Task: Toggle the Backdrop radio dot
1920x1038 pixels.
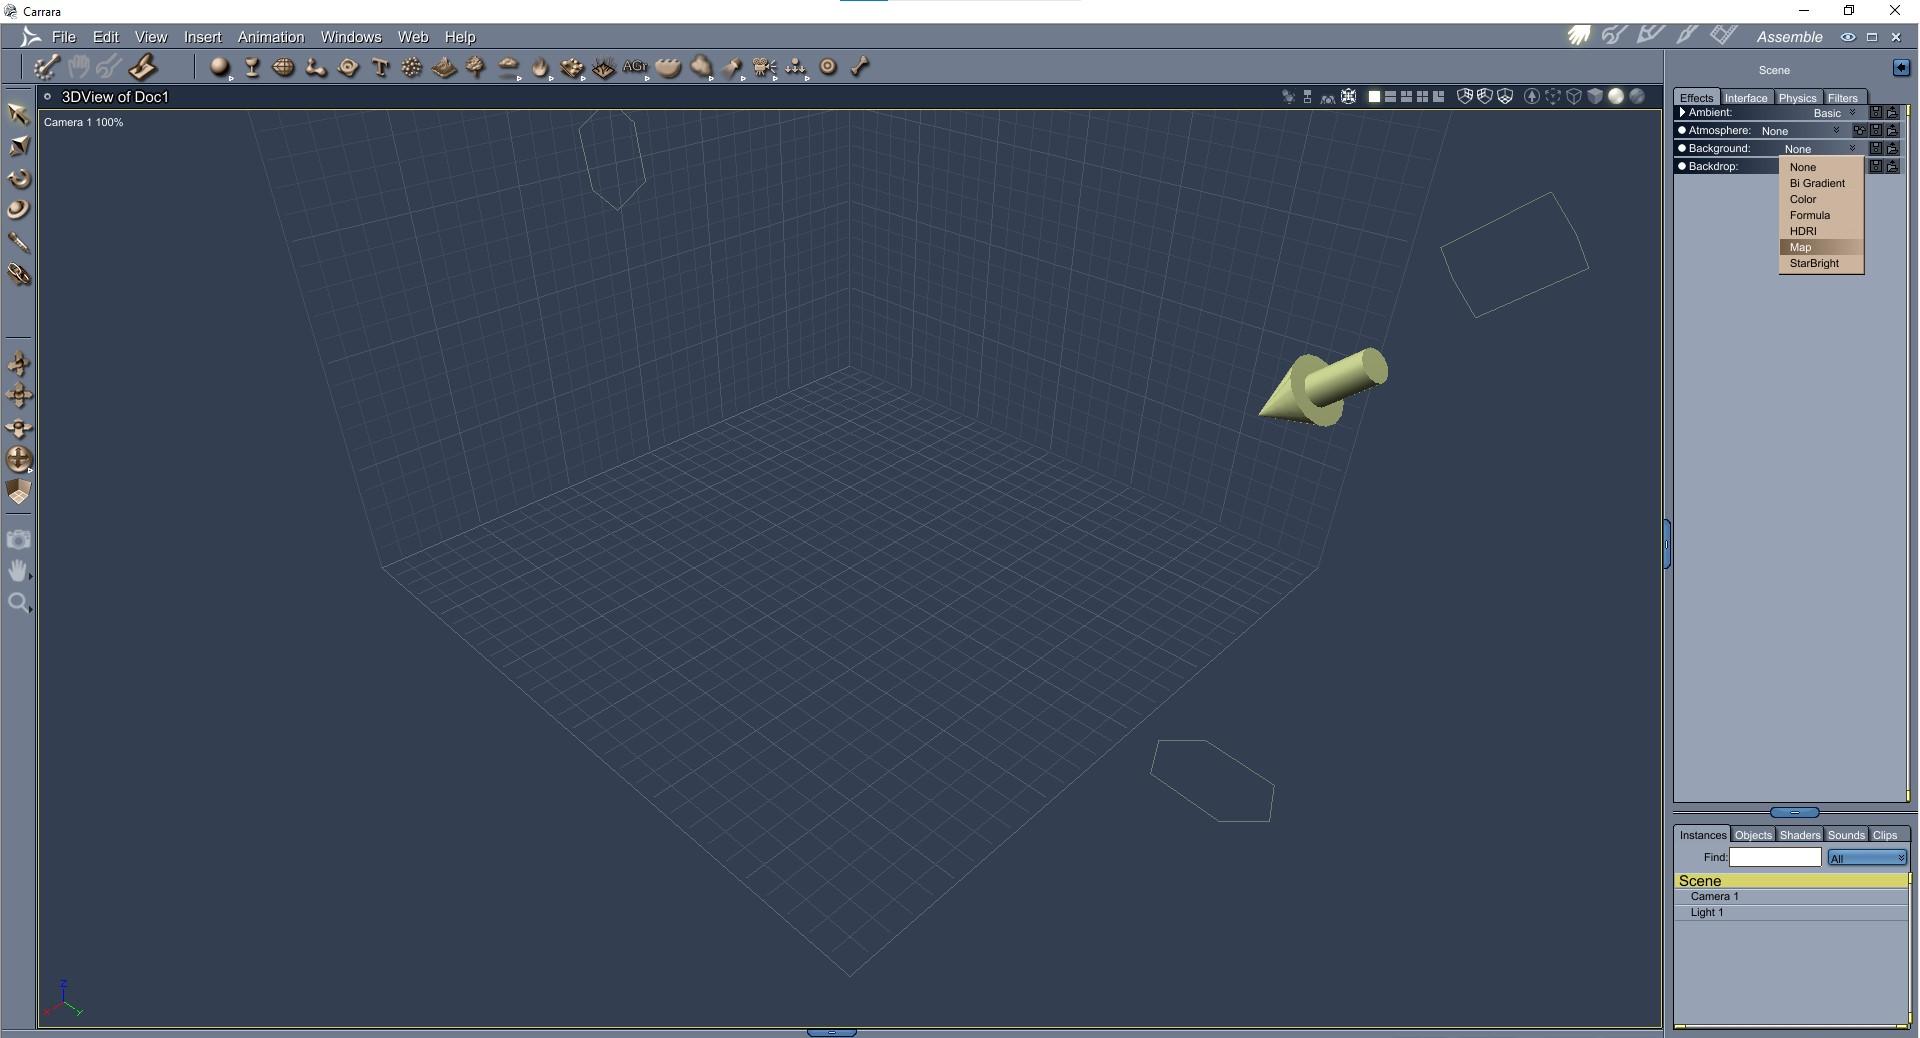Action: (x=1682, y=166)
